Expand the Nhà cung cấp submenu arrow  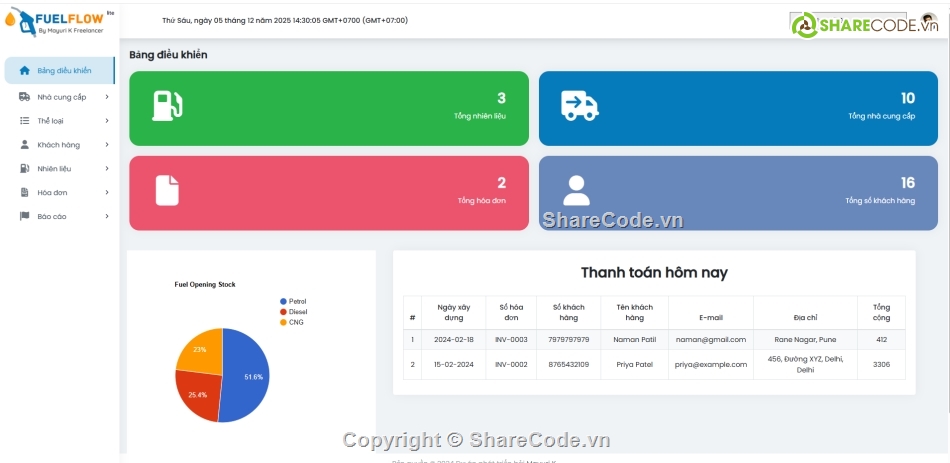(x=107, y=97)
